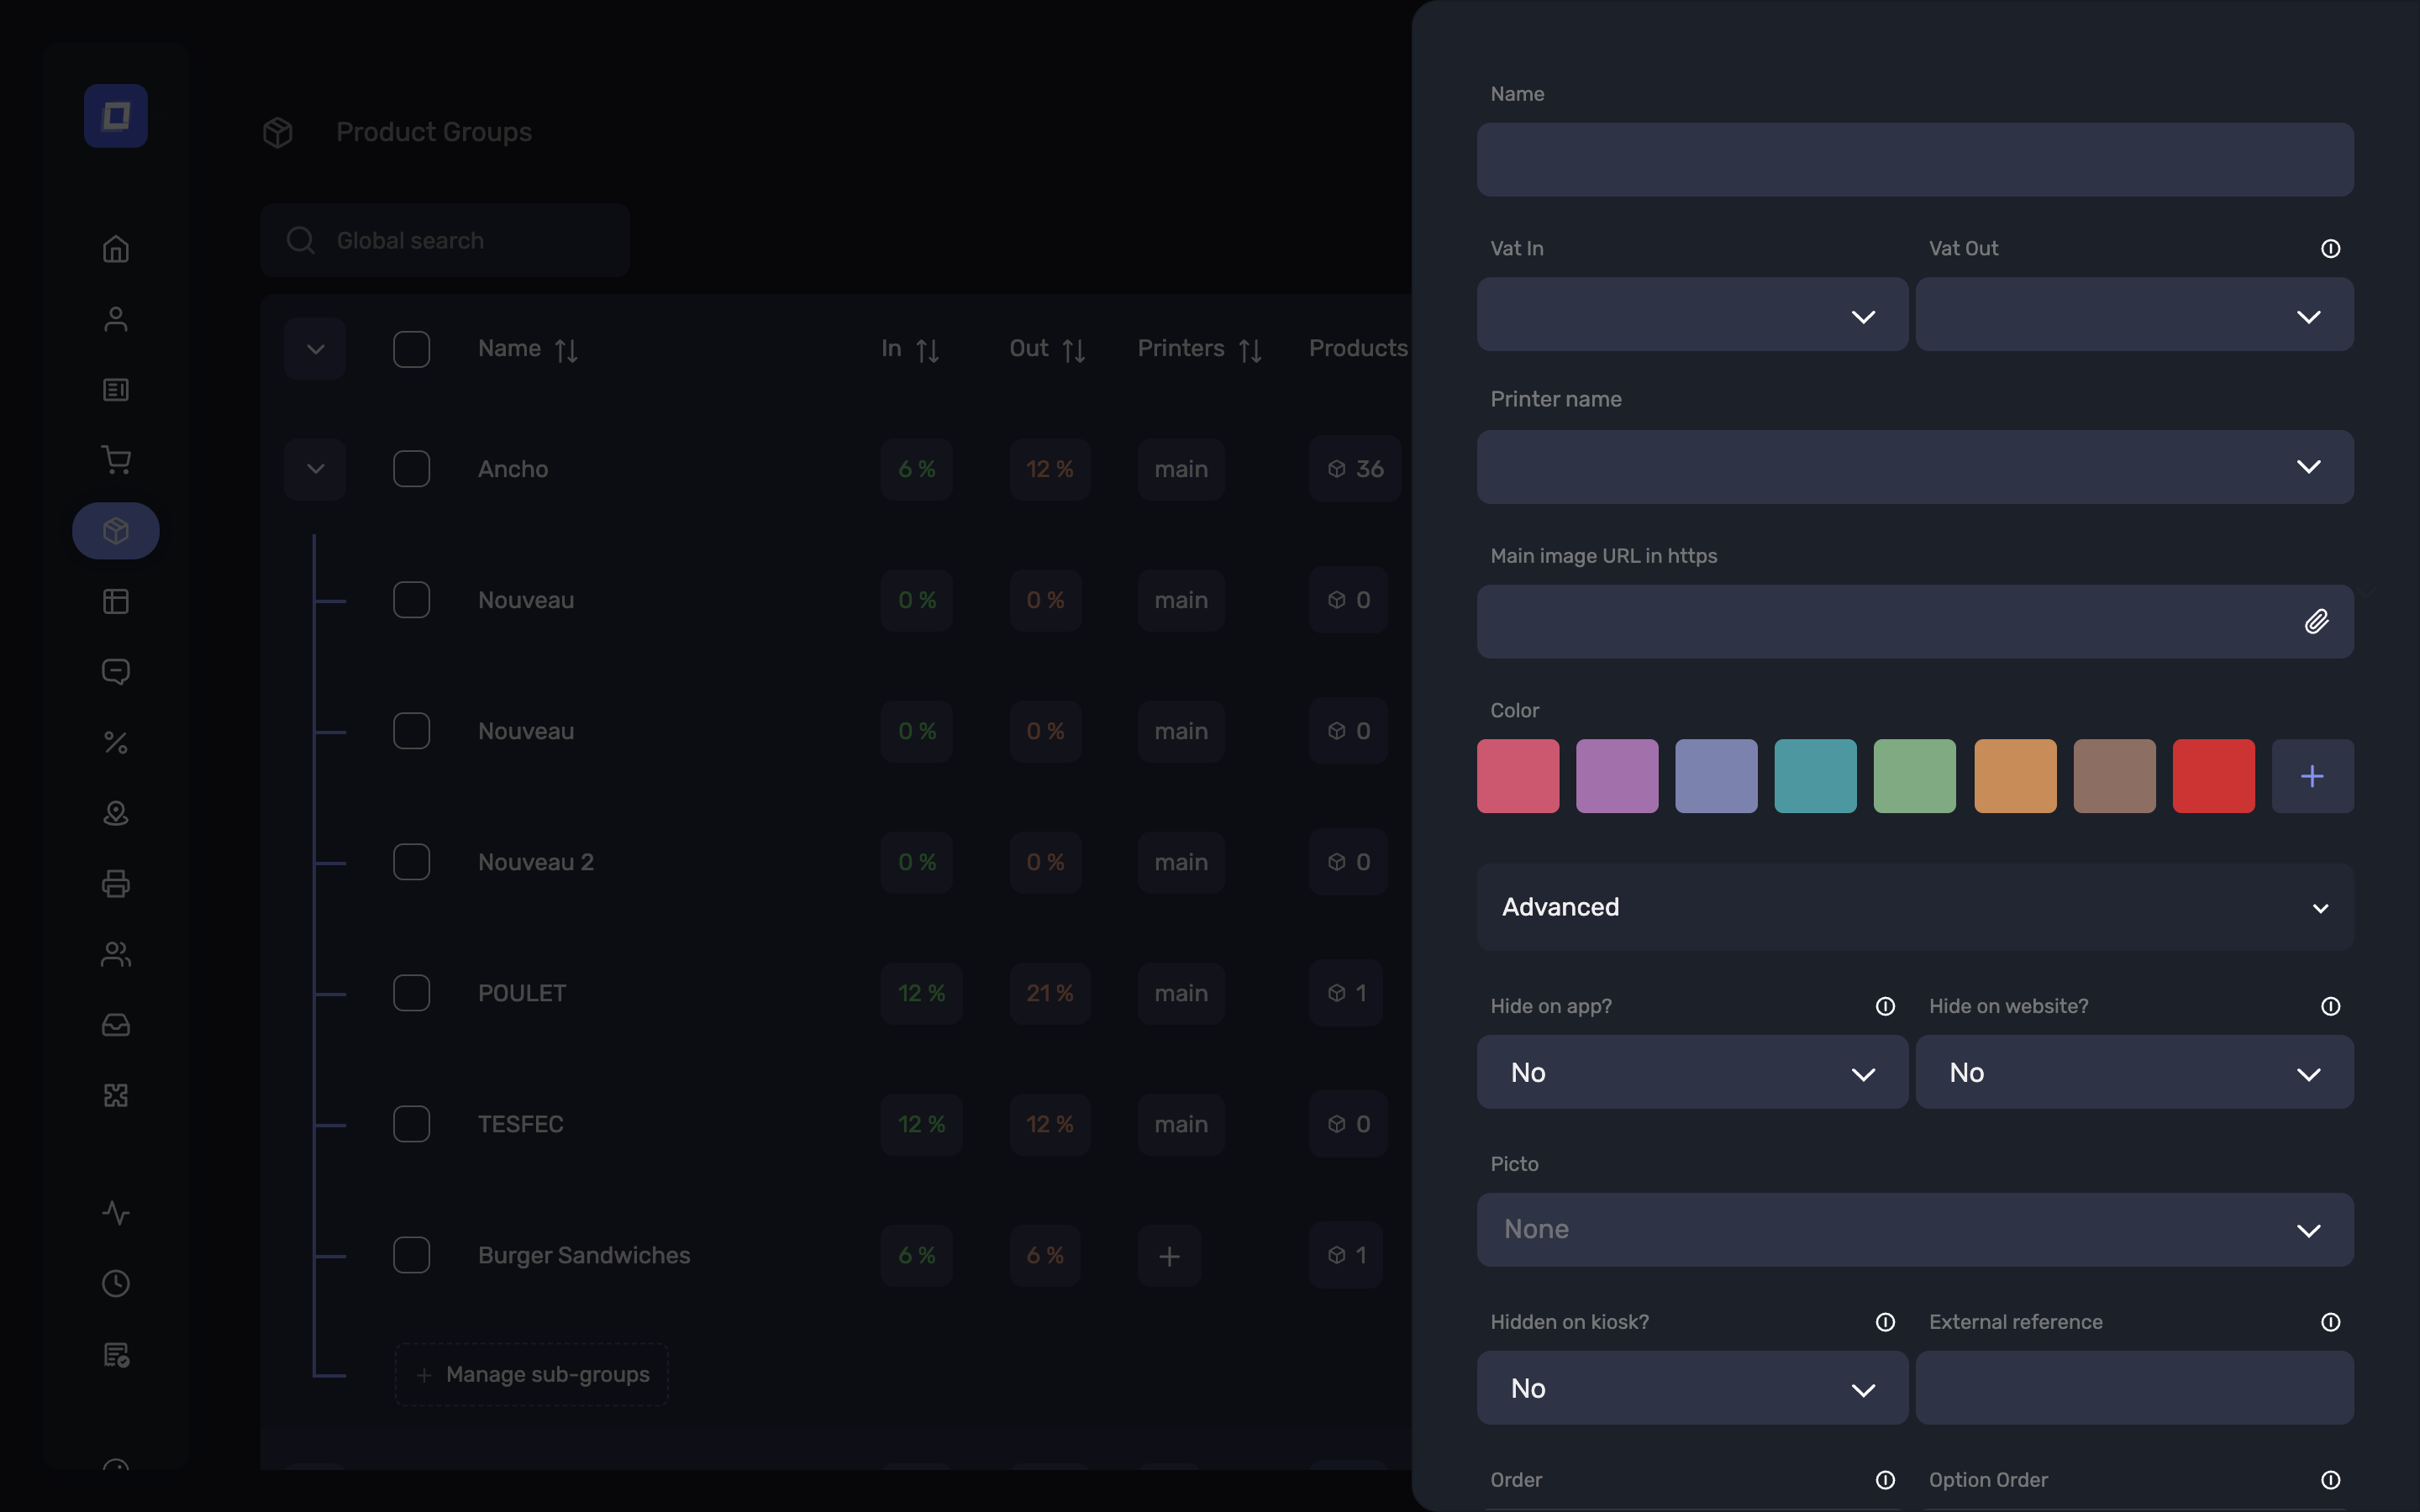Open the Vat In dropdown
The height and width of the screenshot is (1512, 2420).
point(1692,315)
